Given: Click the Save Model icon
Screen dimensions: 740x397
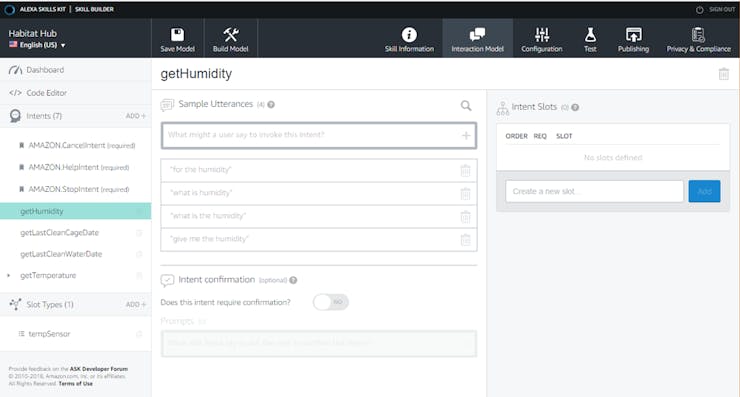Looking at the screenshot, I should point(177,34).
